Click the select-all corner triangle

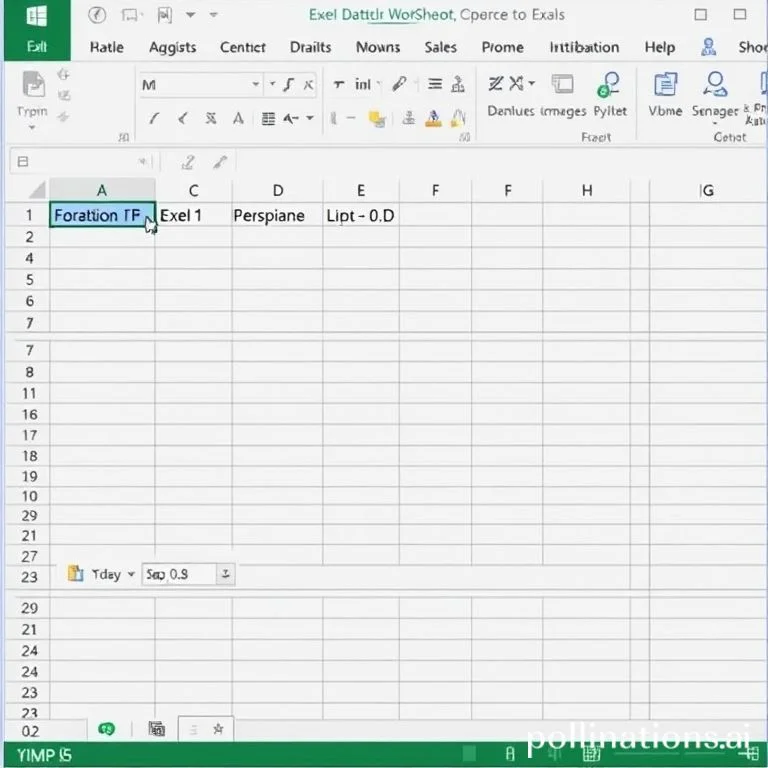coord(38,190)
